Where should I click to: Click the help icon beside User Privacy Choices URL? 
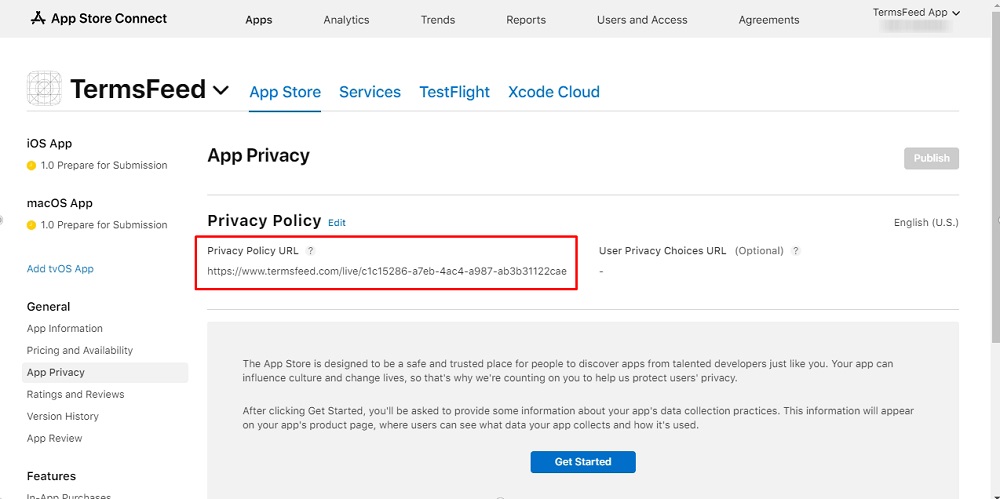coord(796,251)
